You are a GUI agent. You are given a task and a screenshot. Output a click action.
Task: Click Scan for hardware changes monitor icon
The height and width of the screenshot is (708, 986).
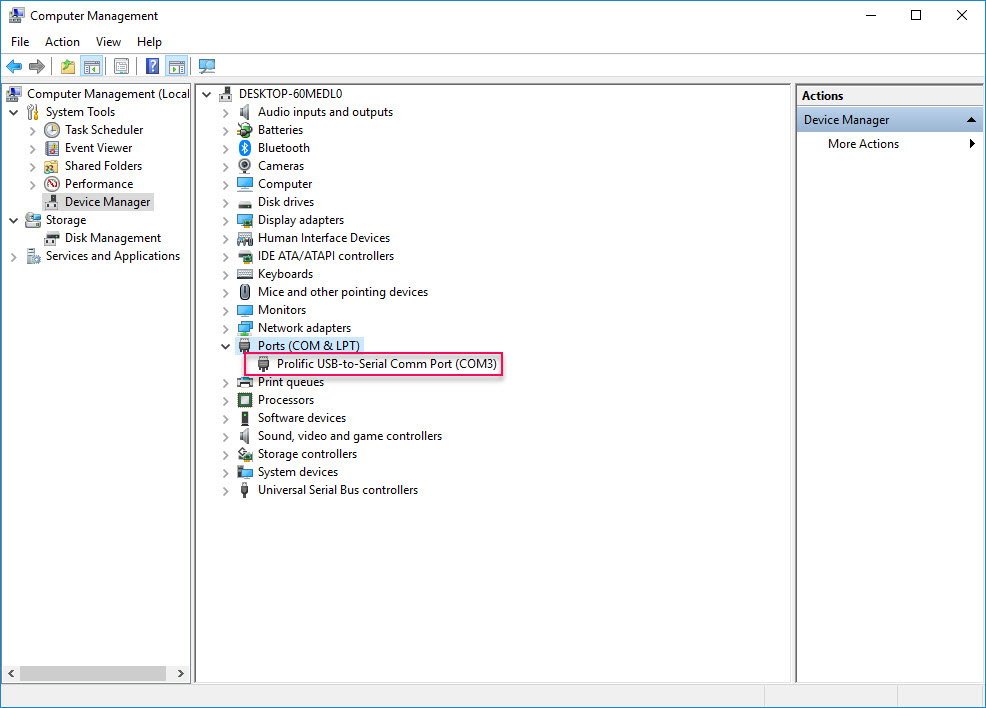click(x=206, y=66)
